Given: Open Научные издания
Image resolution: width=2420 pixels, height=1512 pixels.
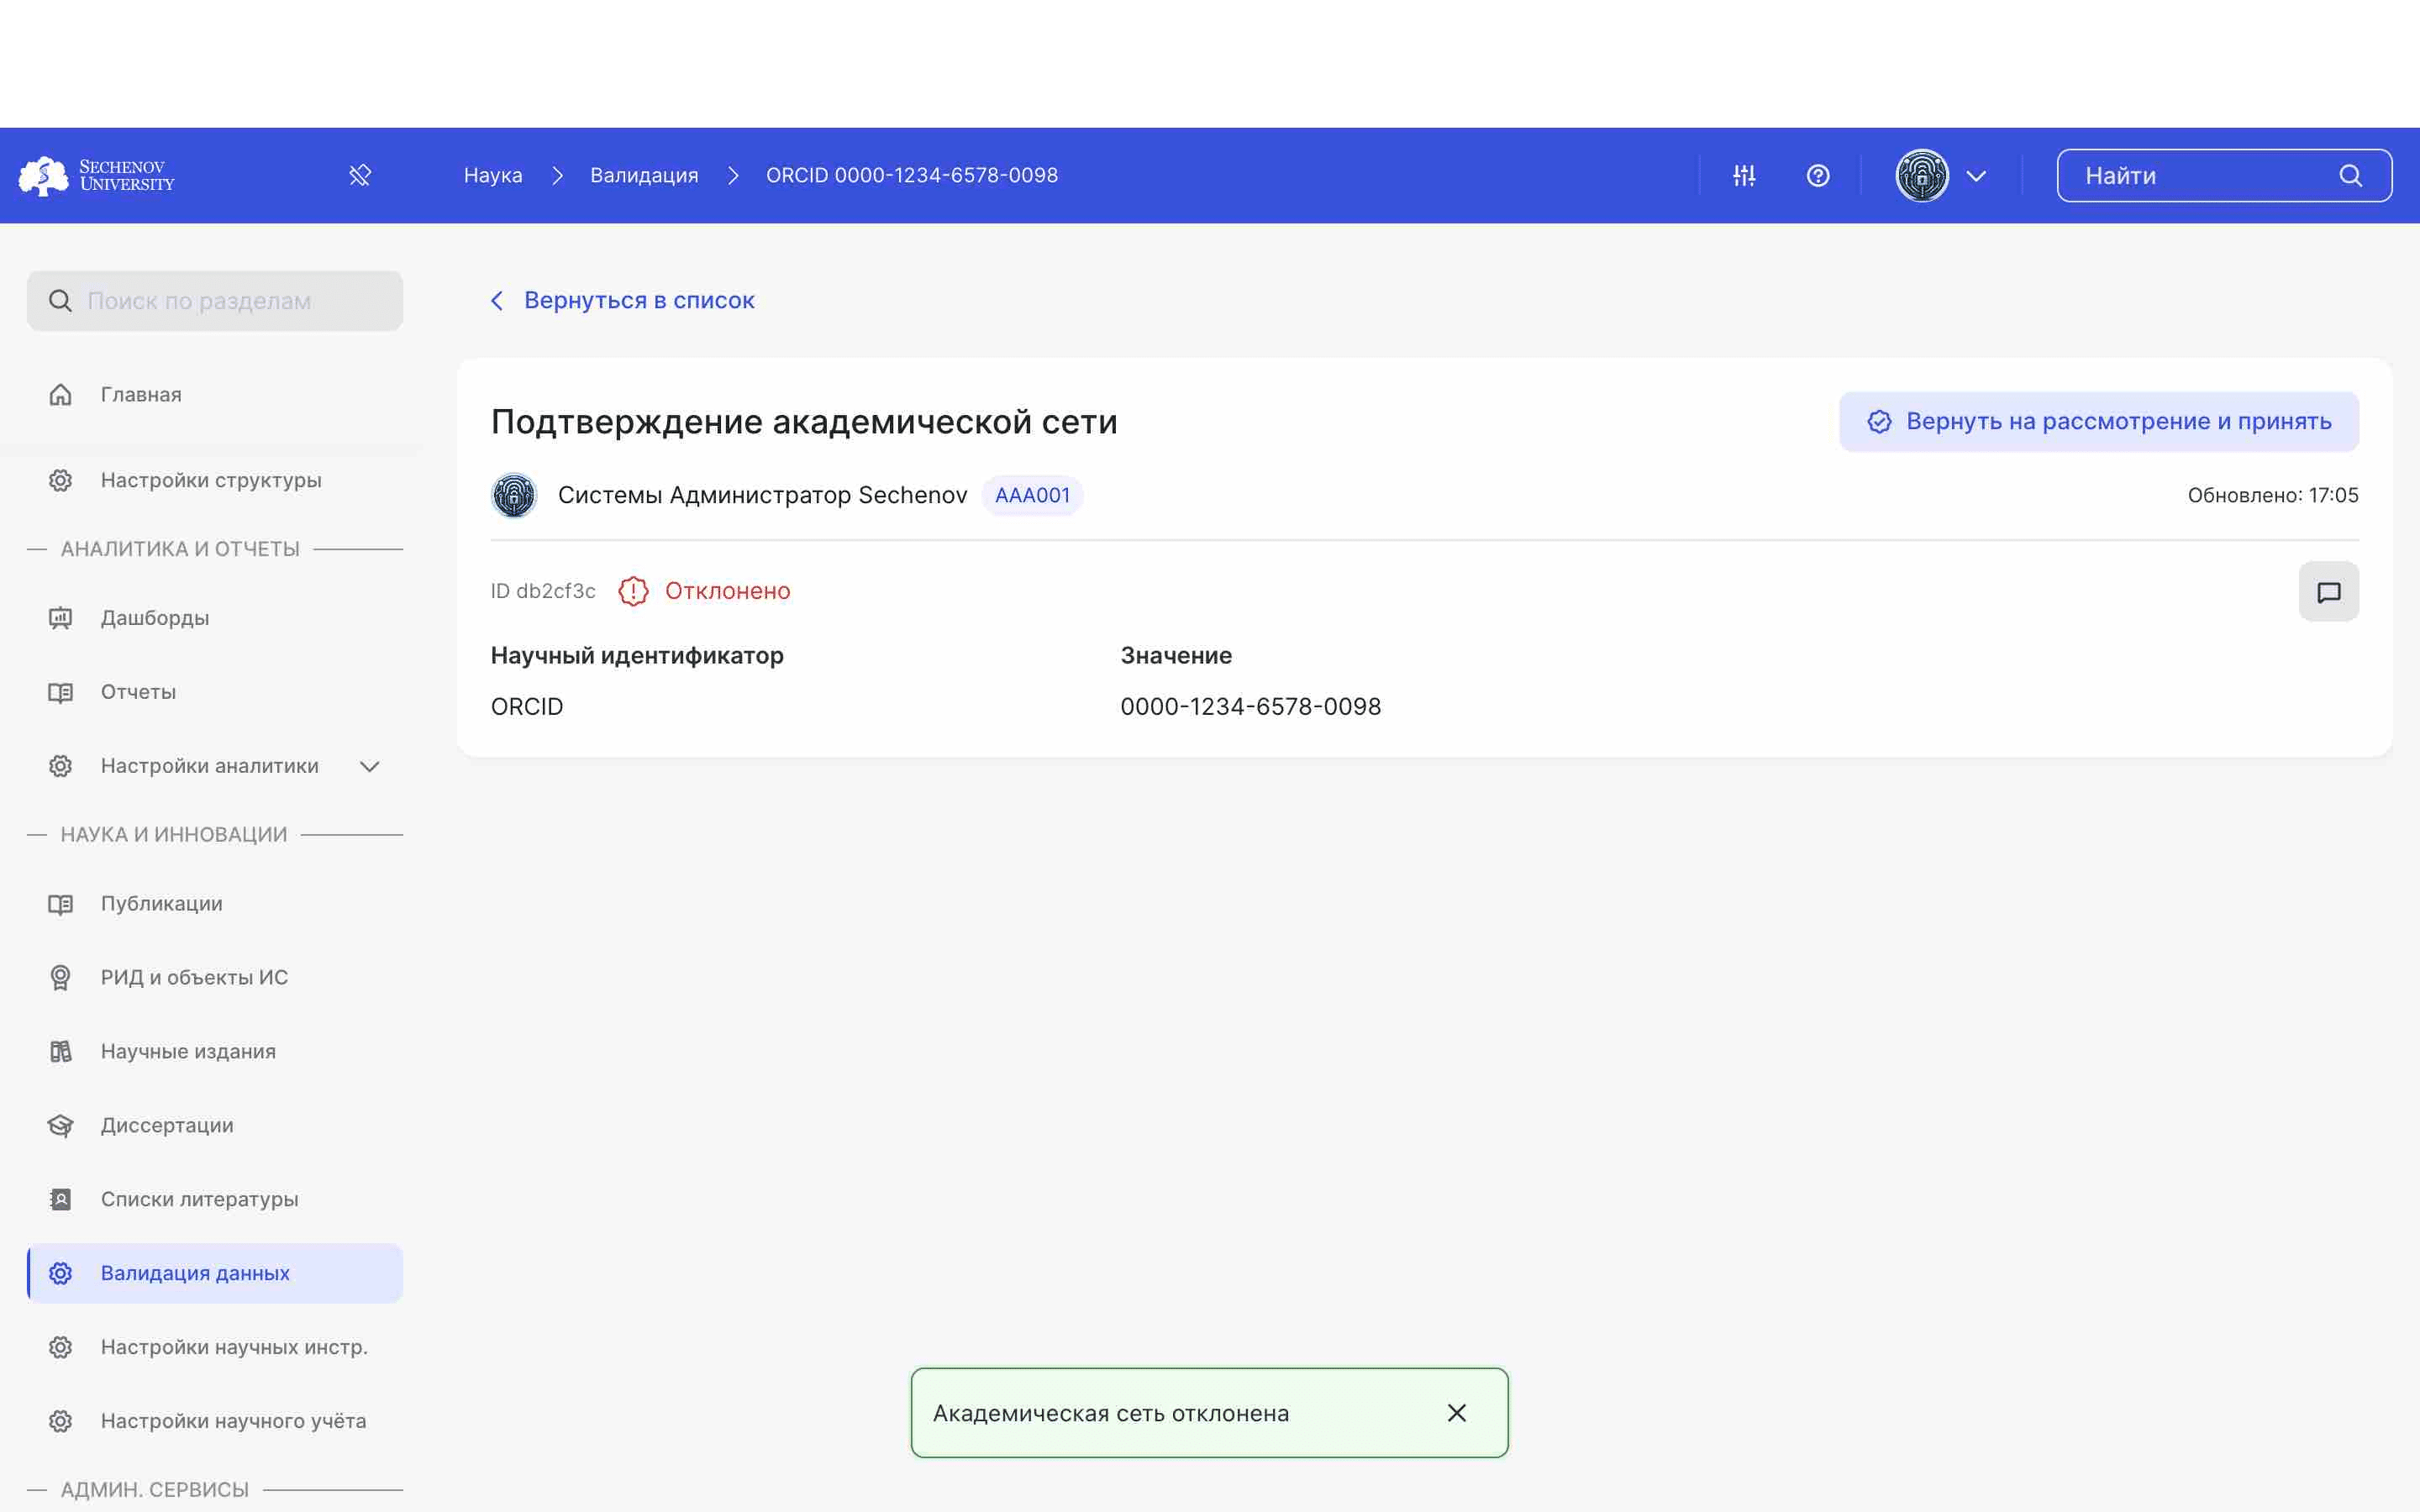Looking at the screenshot, I should [215, 1052].
